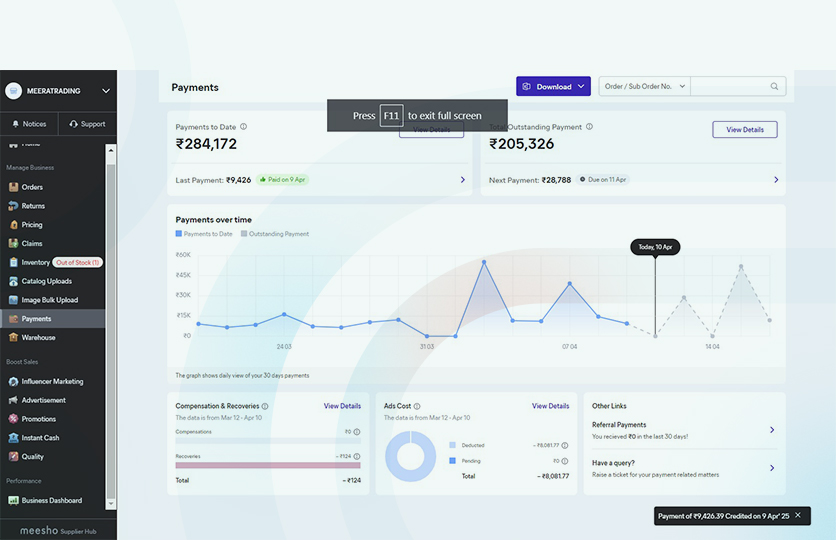The image size is (836, 540).
Task: Click View Details for Outstanding Payment
Action: click(744, 130)
